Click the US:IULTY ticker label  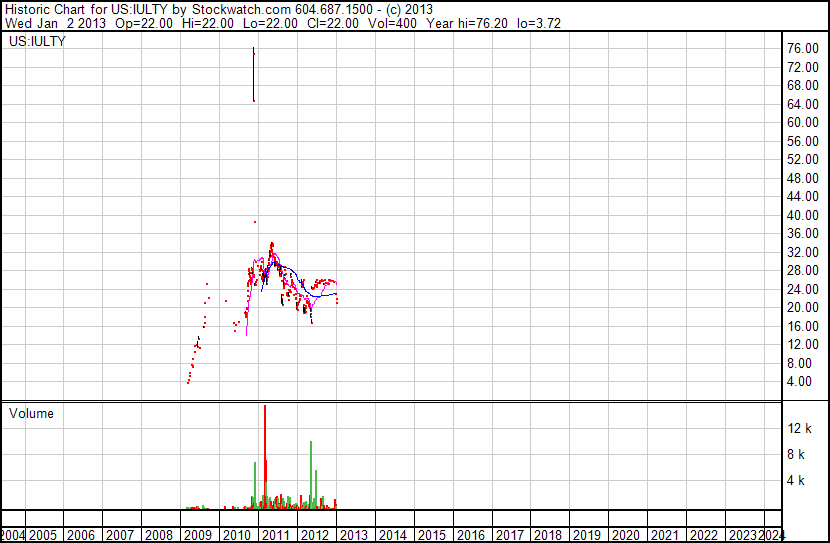click(x=37, y=41)
